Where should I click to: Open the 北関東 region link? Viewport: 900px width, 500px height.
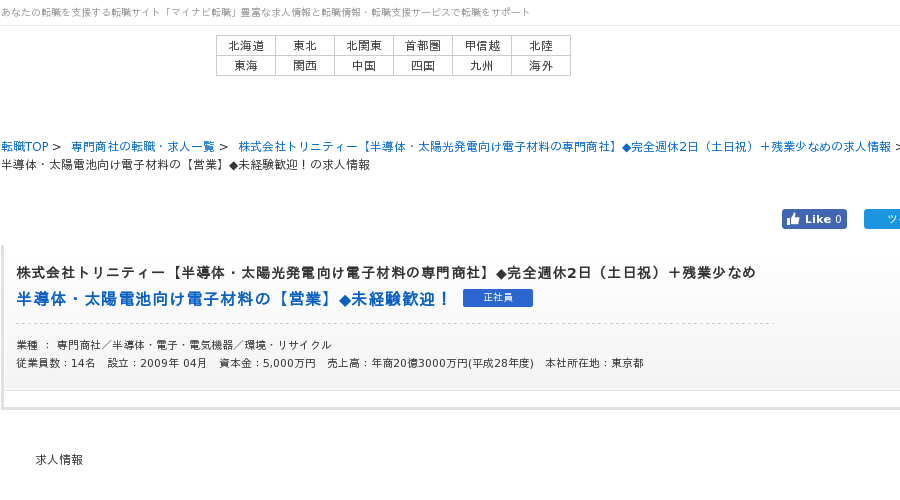tap(364, 45)
